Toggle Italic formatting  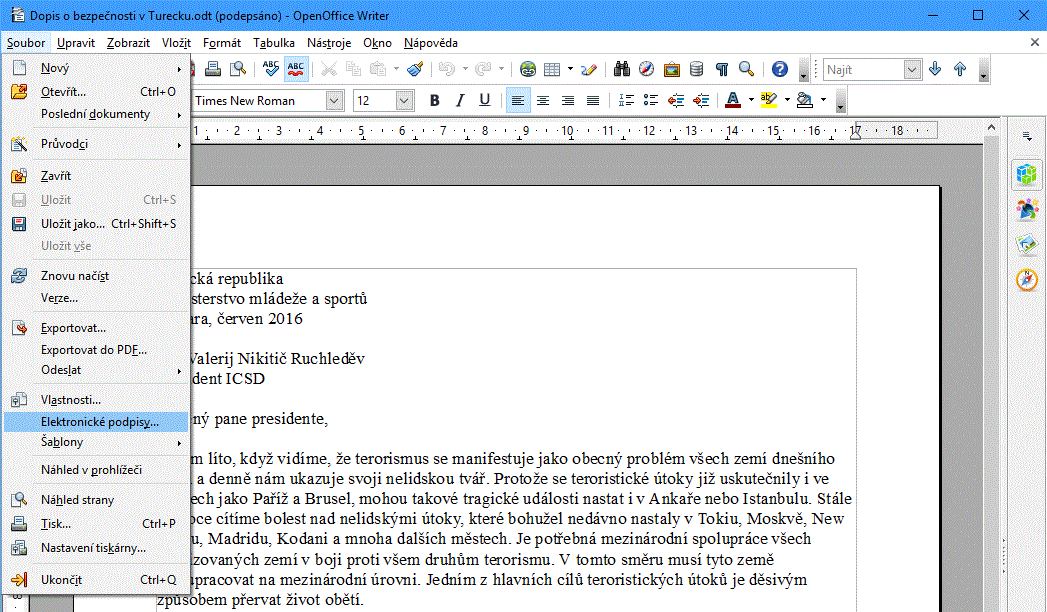tap(459, 100)
